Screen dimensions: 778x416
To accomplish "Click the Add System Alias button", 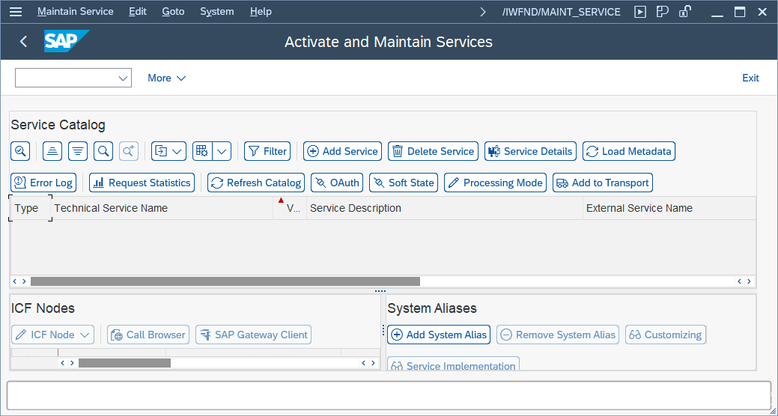I will tap(439, 335).
